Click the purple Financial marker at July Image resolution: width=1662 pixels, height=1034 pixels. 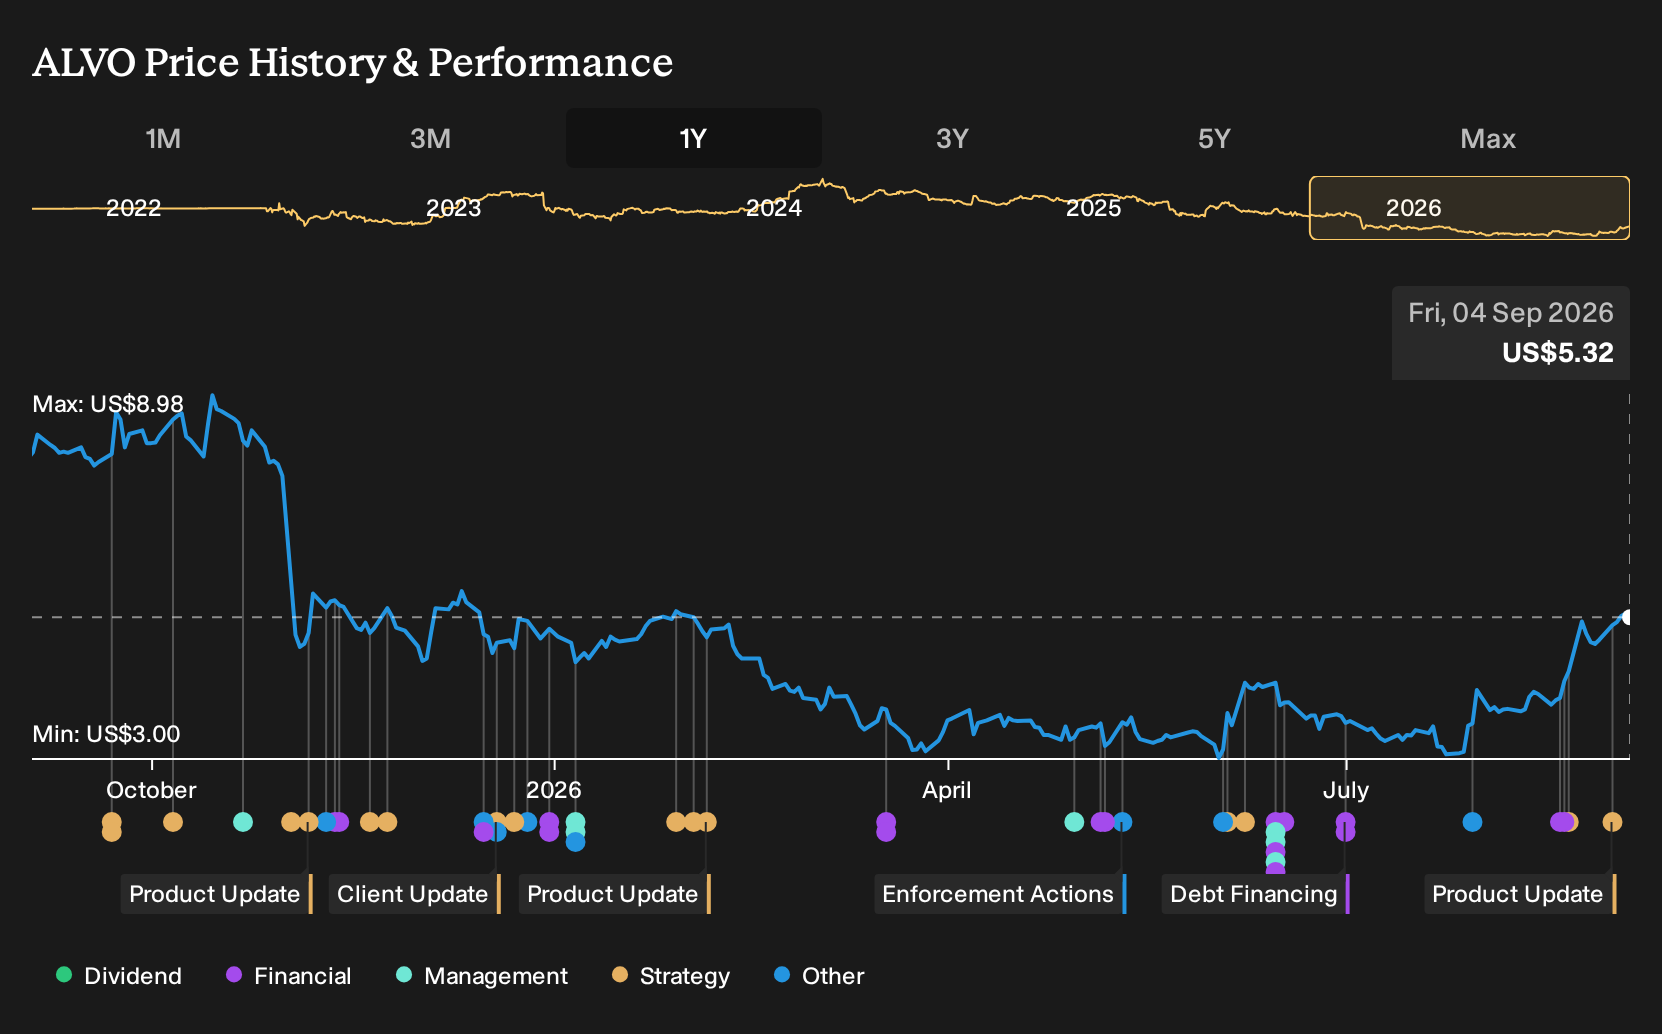(1345, 826)
